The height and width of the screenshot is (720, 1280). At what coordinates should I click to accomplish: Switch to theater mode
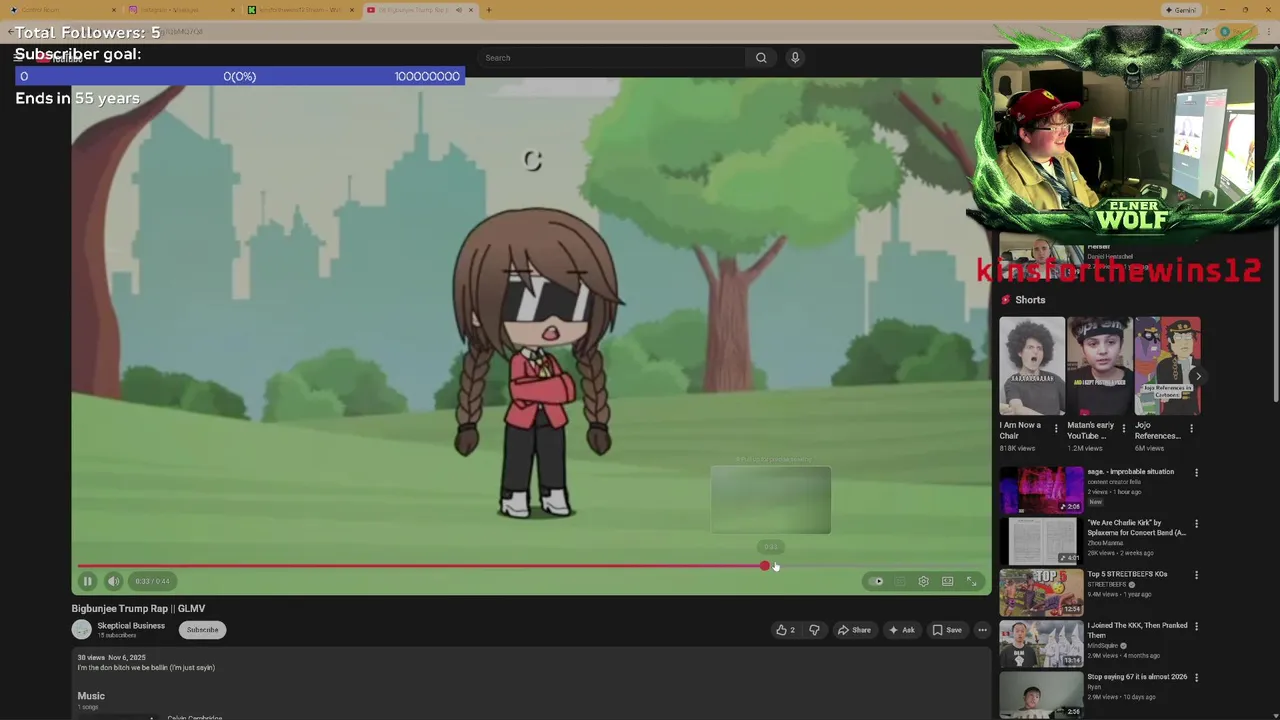point(947,581)
